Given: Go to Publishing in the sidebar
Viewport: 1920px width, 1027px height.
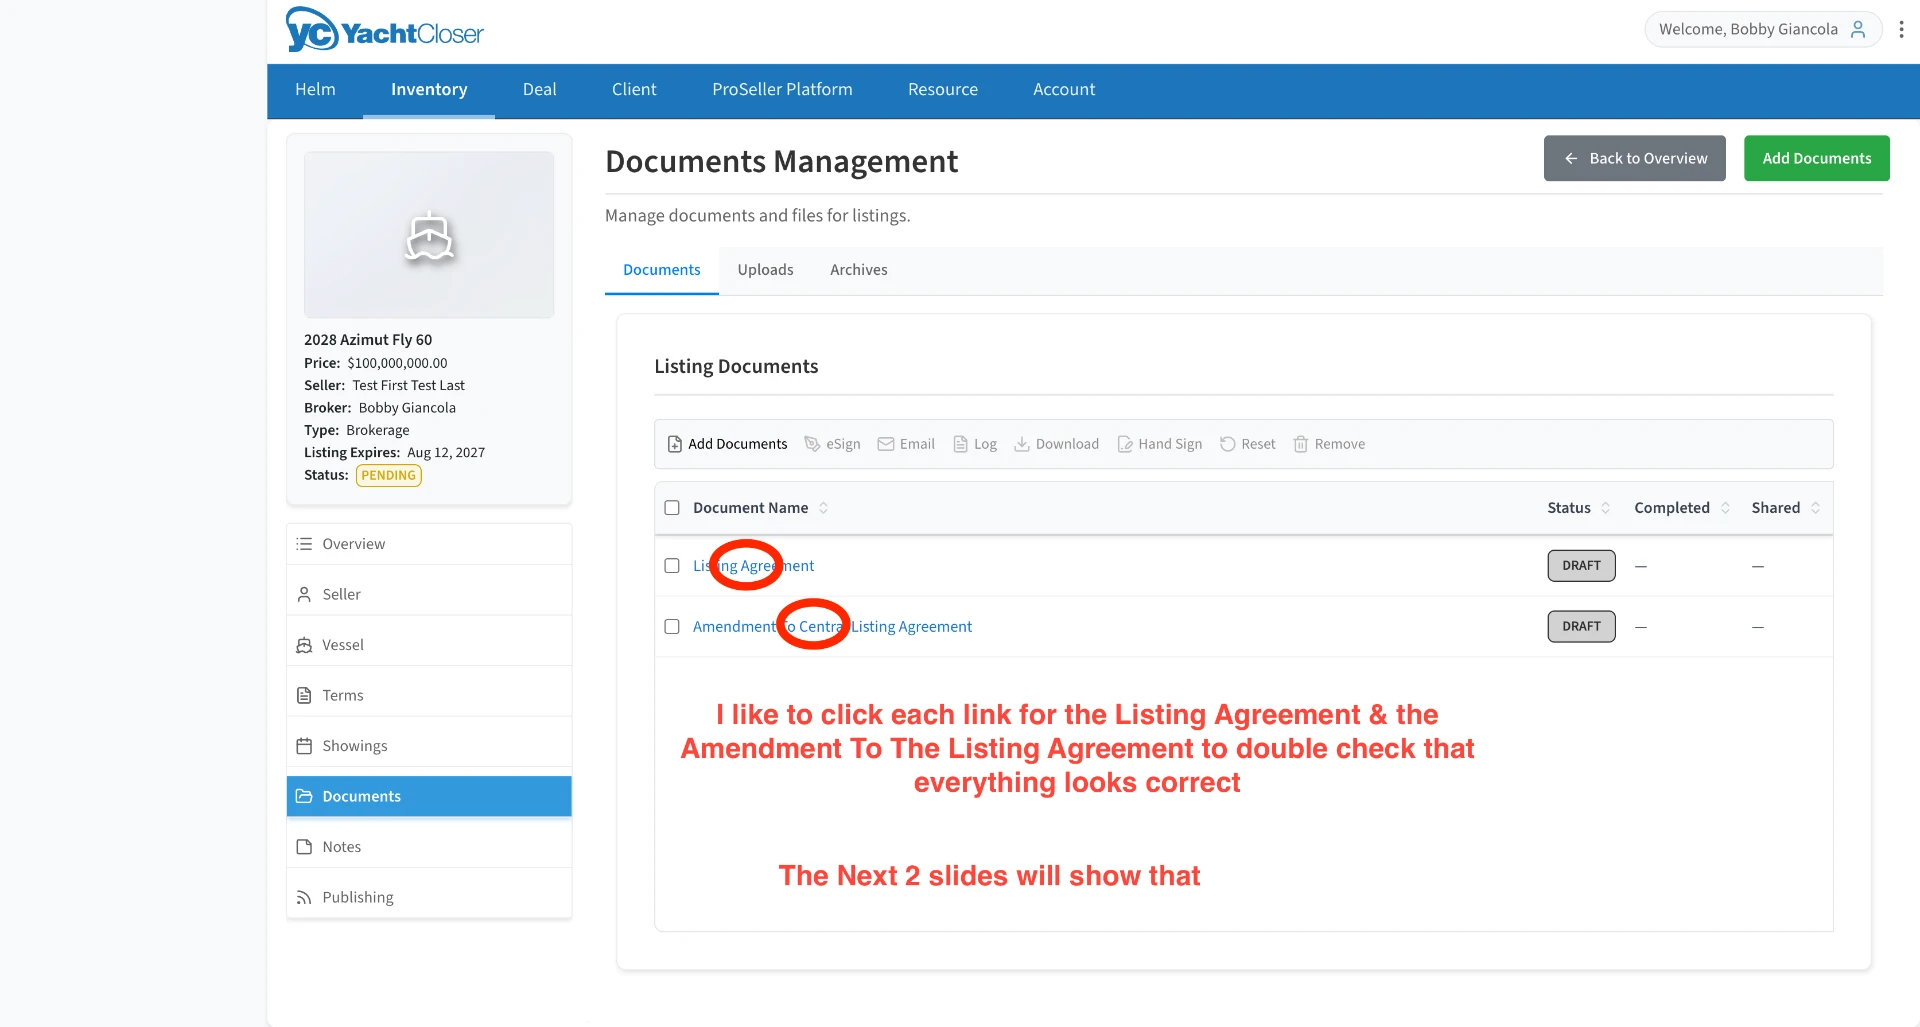Looking at the screenshot, I should (x=429, y=897).
